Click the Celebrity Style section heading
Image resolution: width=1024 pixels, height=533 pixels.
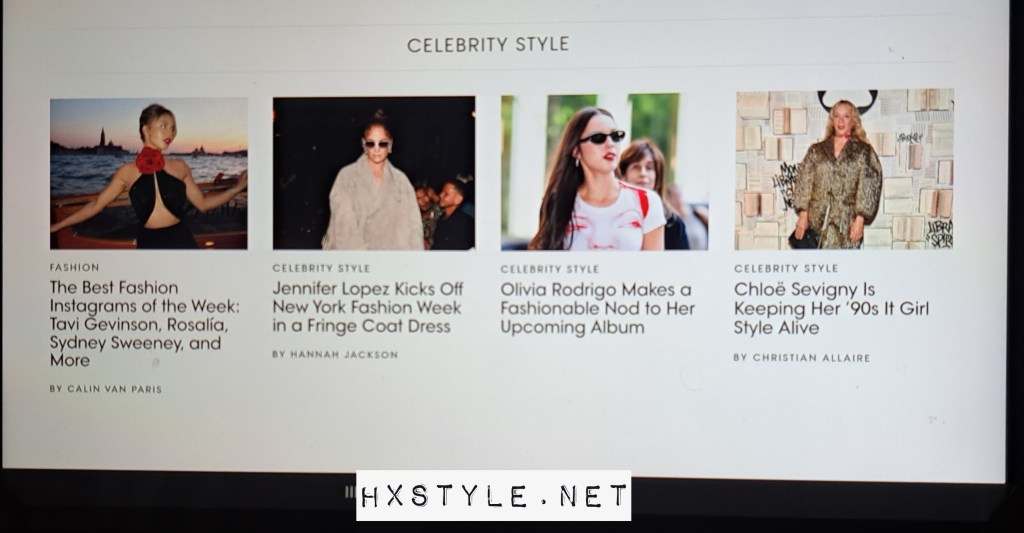coord(488,44)
